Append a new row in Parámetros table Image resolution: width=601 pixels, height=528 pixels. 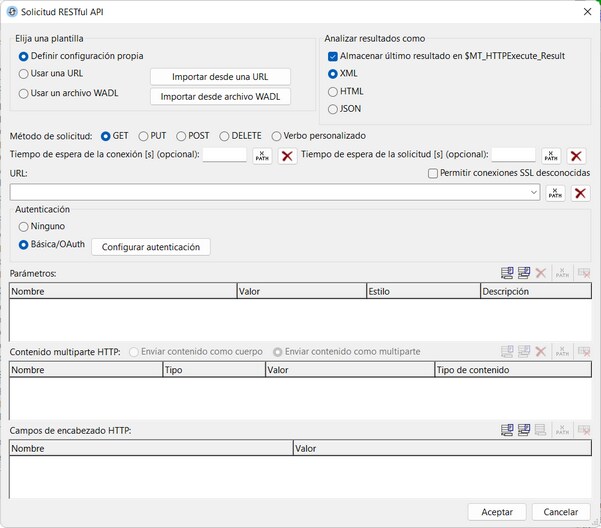tap(507, 273)
